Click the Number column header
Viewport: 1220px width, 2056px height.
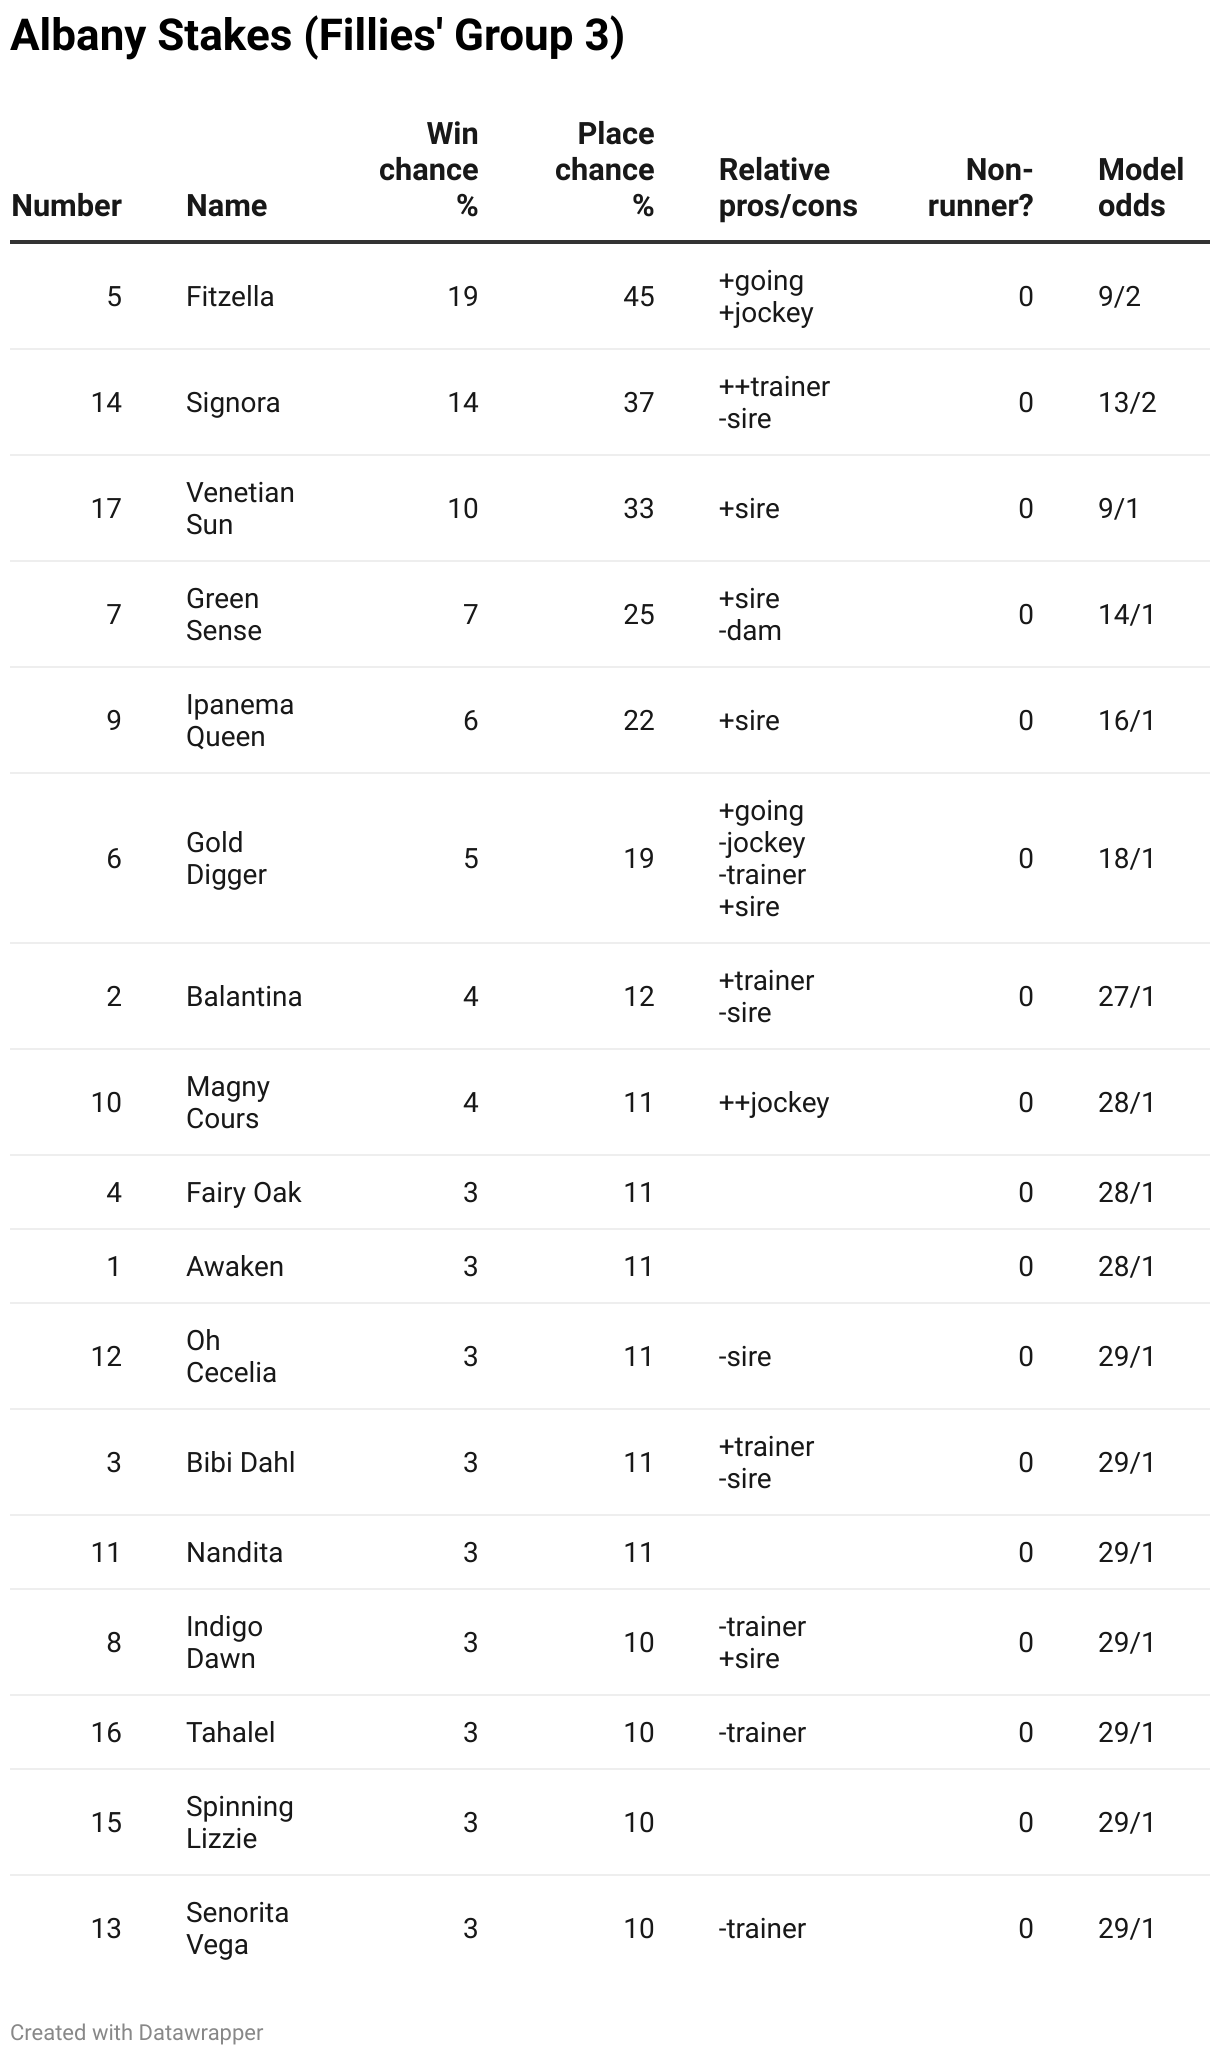click(66, 206)
